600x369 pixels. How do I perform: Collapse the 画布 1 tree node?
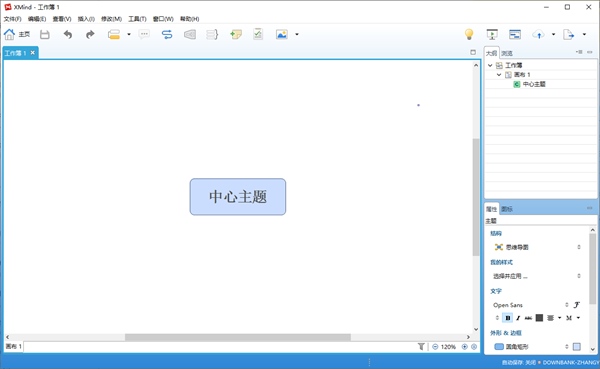tap(499, 75)
